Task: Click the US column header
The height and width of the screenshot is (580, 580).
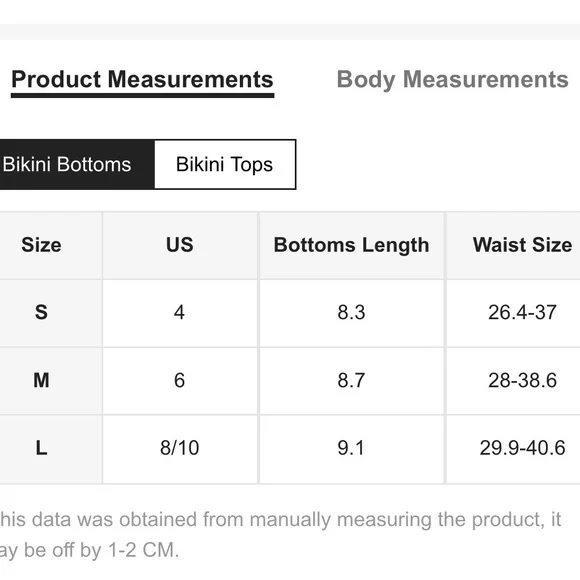Action: click(180, 245)
